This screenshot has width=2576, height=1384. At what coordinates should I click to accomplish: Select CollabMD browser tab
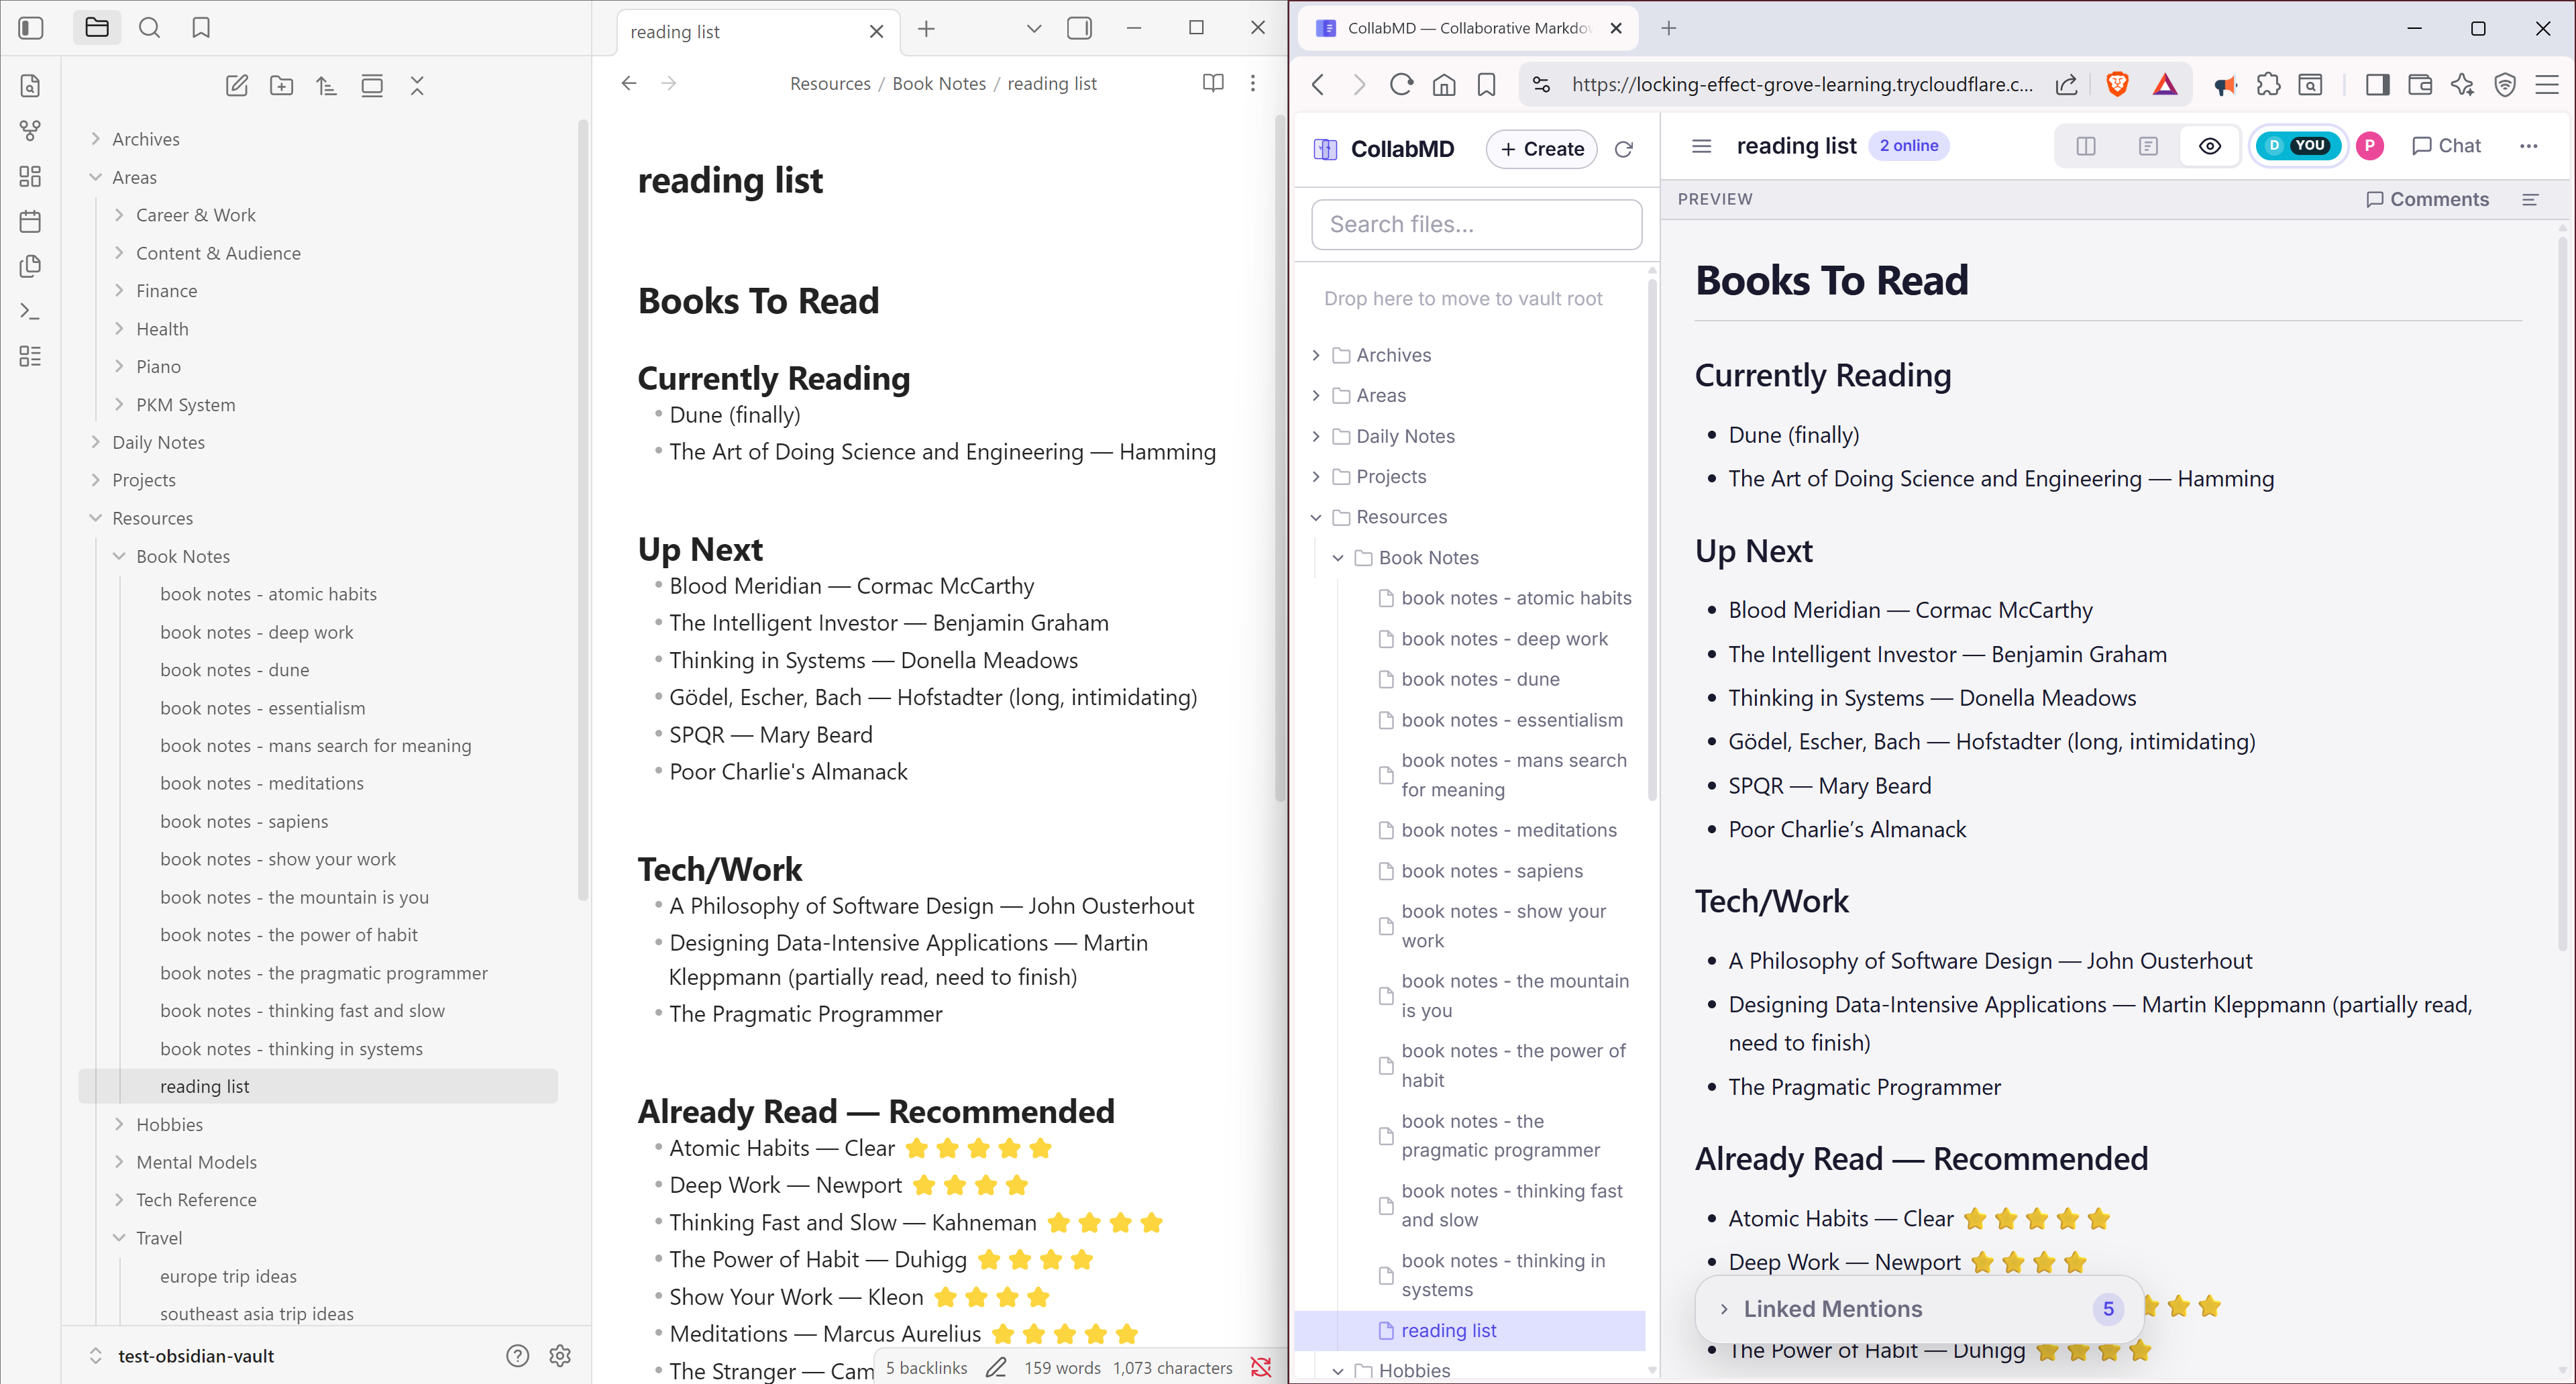click(1468, 28)
